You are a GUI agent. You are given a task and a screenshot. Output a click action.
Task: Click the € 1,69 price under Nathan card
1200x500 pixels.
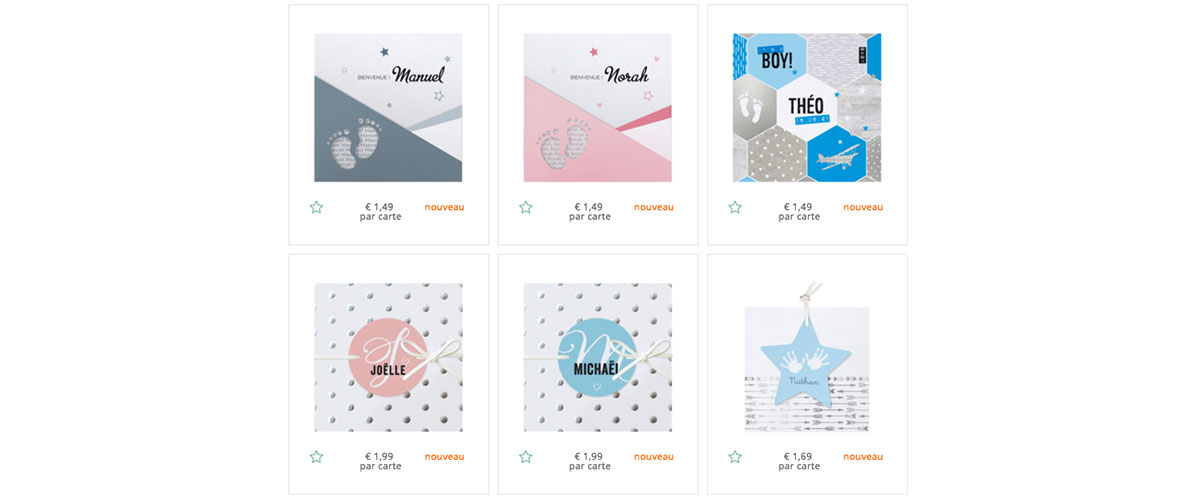[x=799, y=457]
